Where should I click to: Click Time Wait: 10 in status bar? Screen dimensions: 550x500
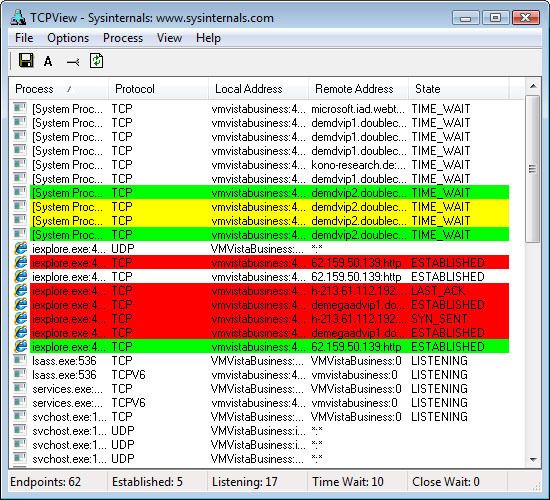[348, 482]
